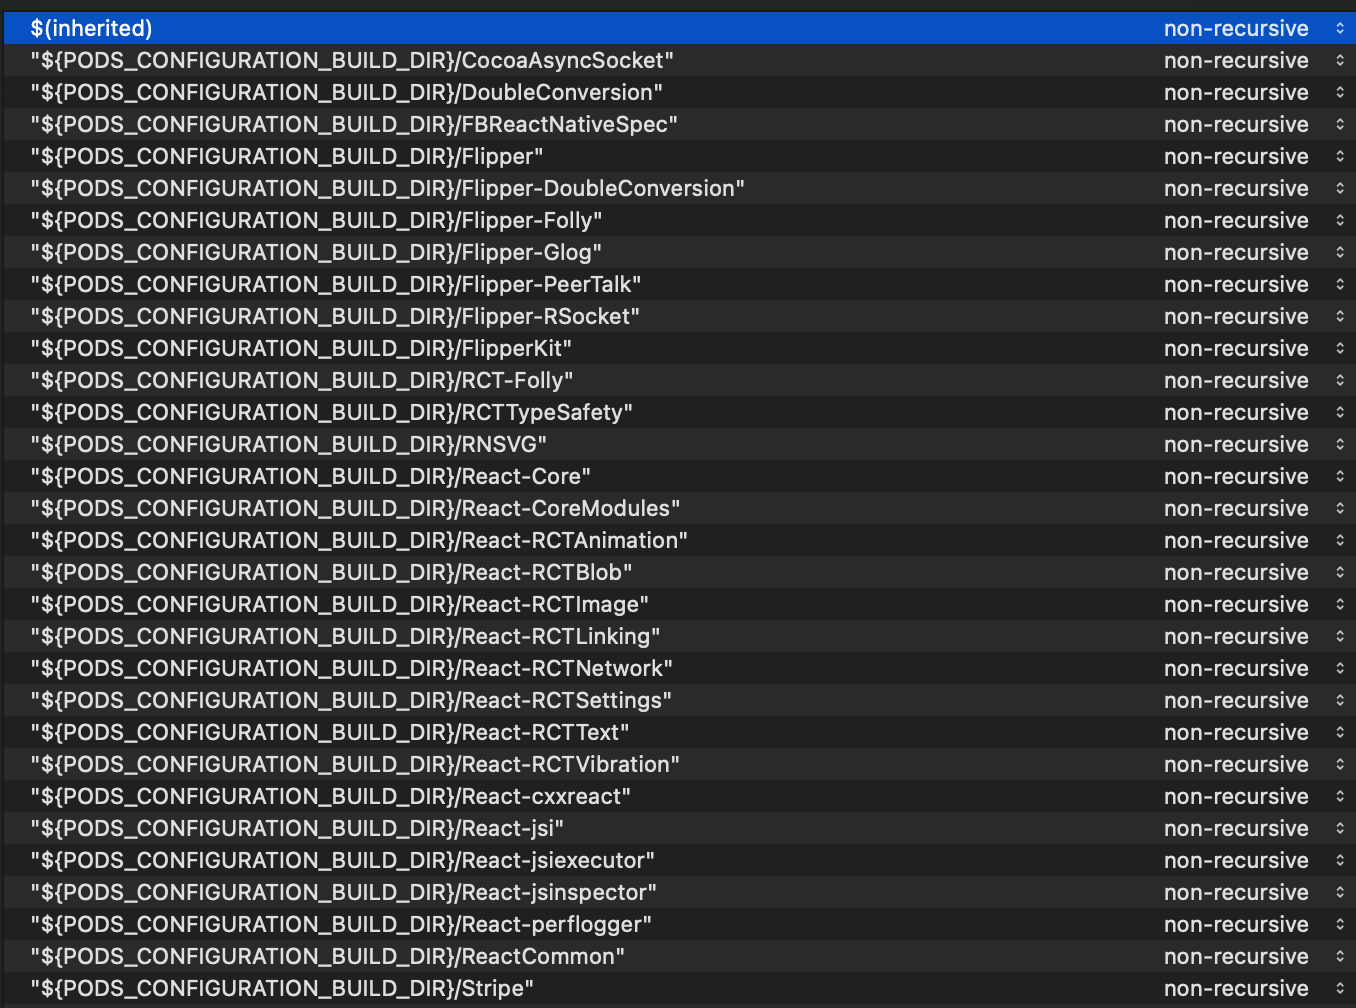Open recursion popup for React-CoreModules row
This screenshot has height=1008, width=1356.
click(x=1256, y=508)
